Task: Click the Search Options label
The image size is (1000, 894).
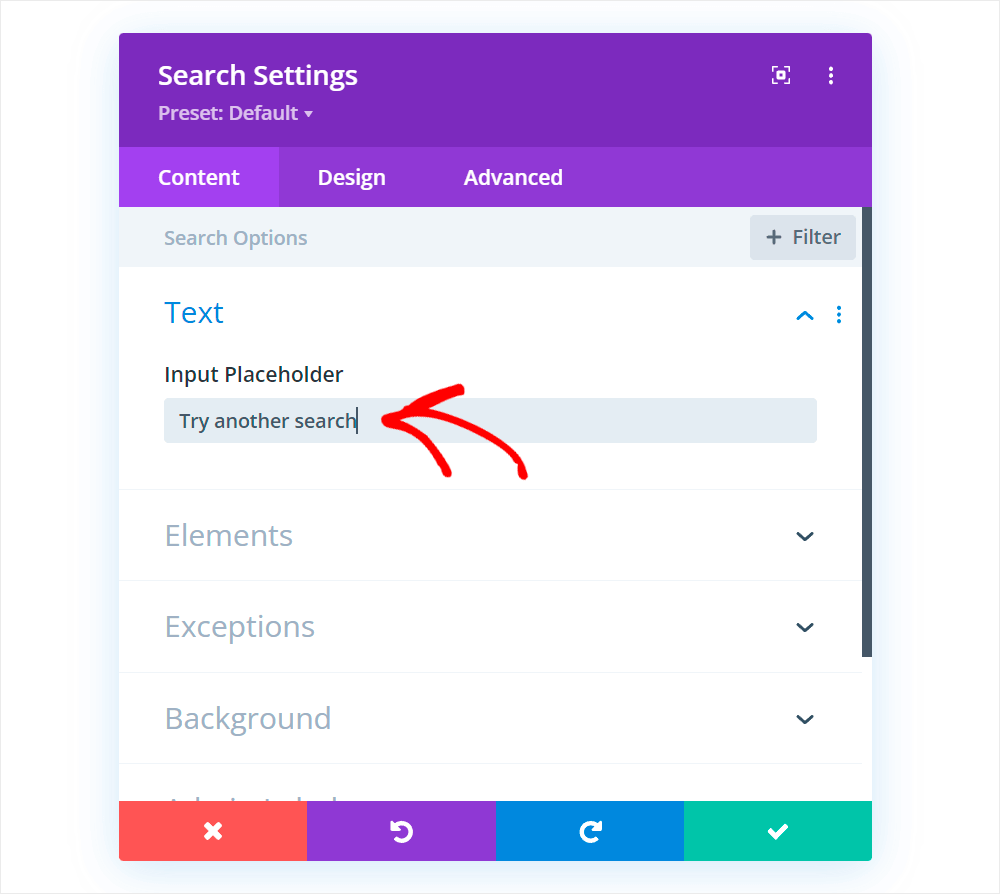Action: pyautogui.click(x=235, y=237)
